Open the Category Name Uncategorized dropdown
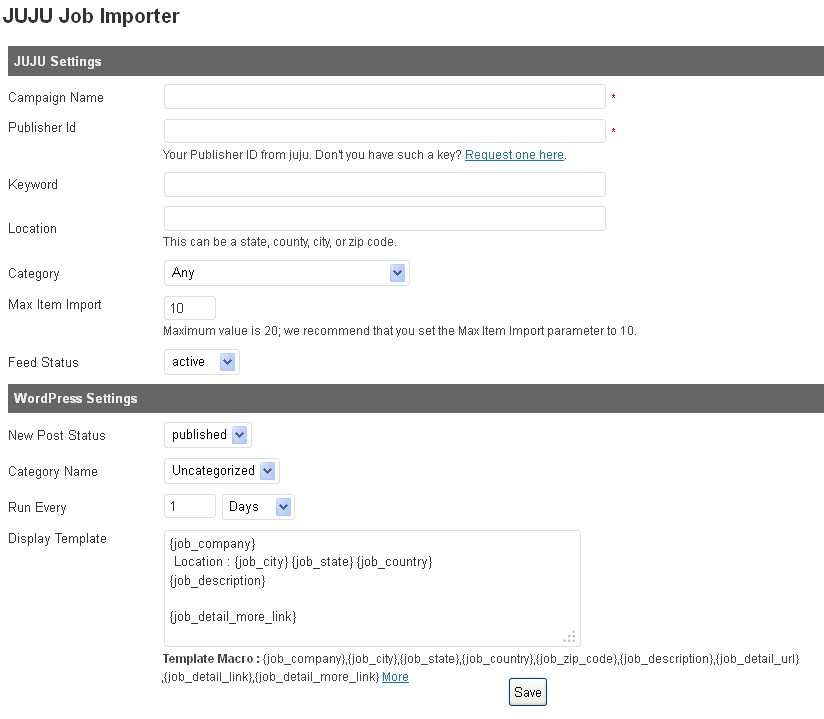Image resolution: width=824 pixels, height=719 pixels. pyautogui.click(x=221, y=471)
